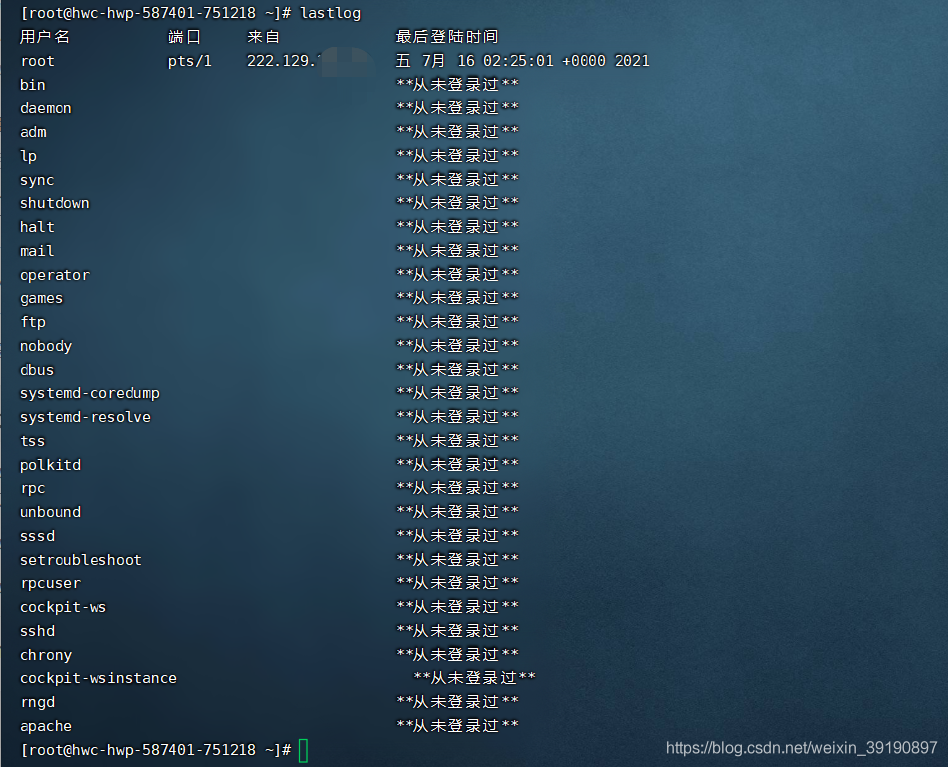Click the 'chrony' username row

tap(46, 655)
